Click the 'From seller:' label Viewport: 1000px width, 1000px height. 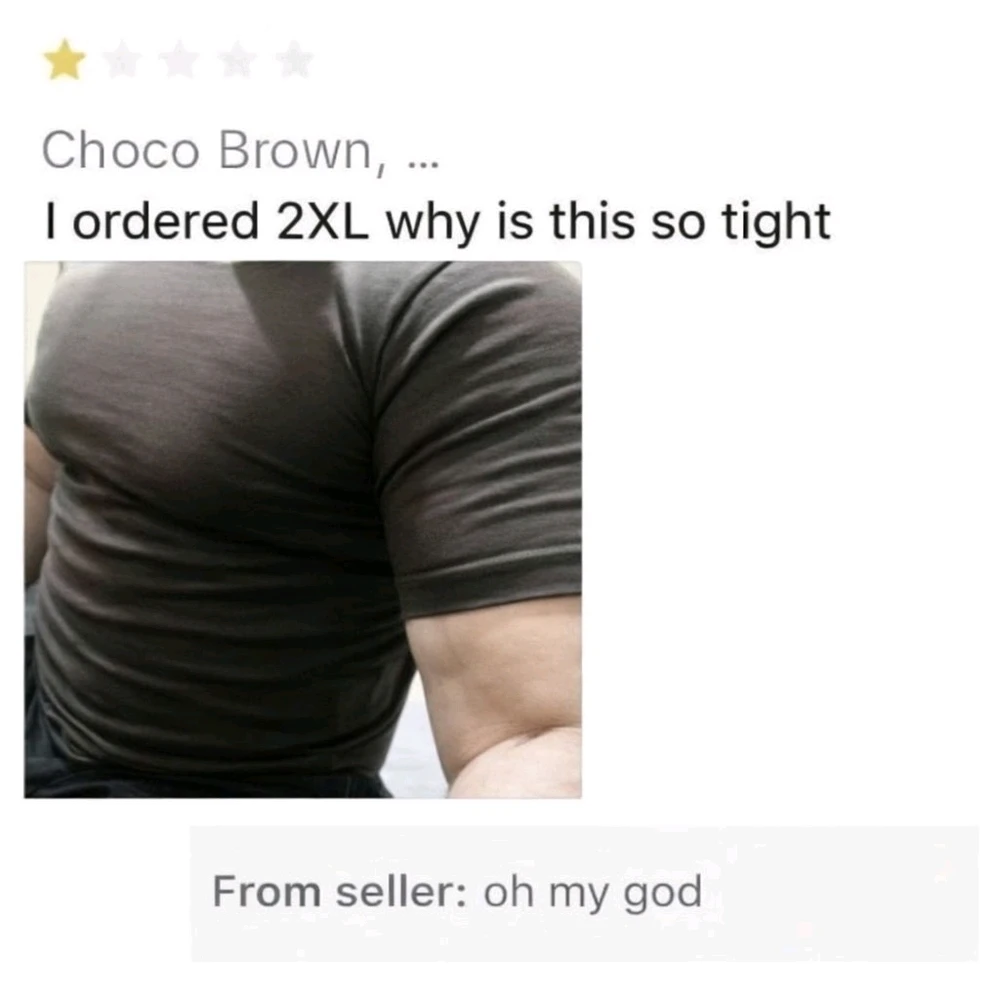(339, 891)
